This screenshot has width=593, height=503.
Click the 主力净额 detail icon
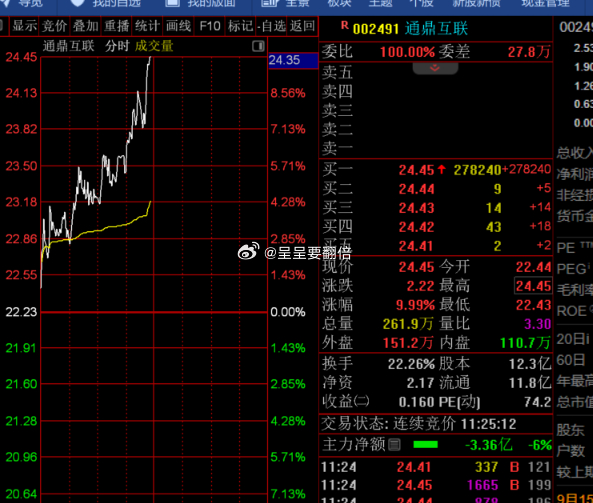click(394, 445)
